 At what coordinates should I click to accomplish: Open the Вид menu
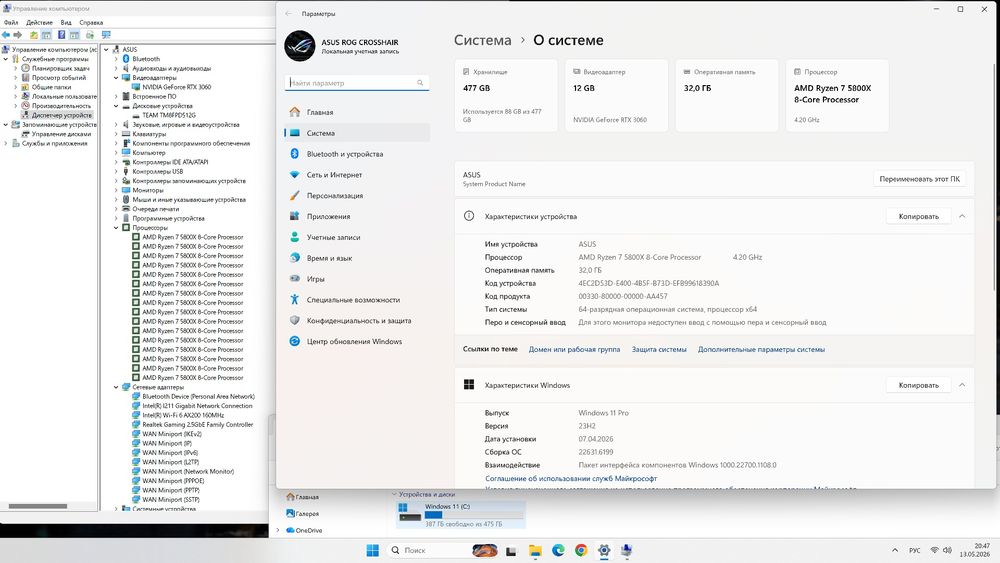tap(66, 22)
